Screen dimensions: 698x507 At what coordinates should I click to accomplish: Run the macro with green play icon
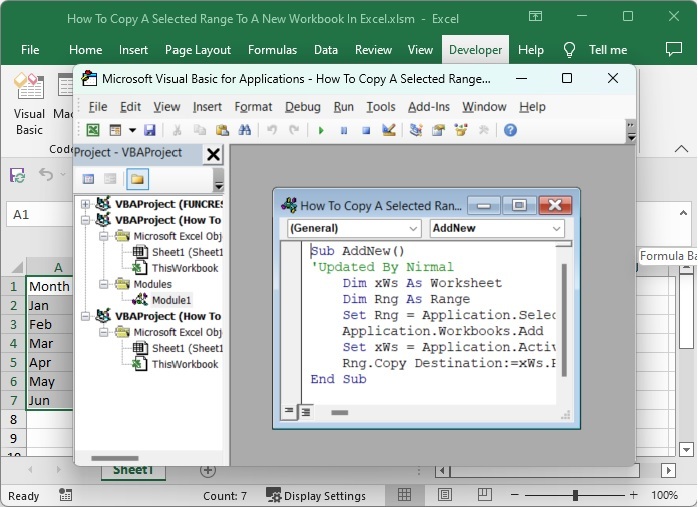[321, 130]
